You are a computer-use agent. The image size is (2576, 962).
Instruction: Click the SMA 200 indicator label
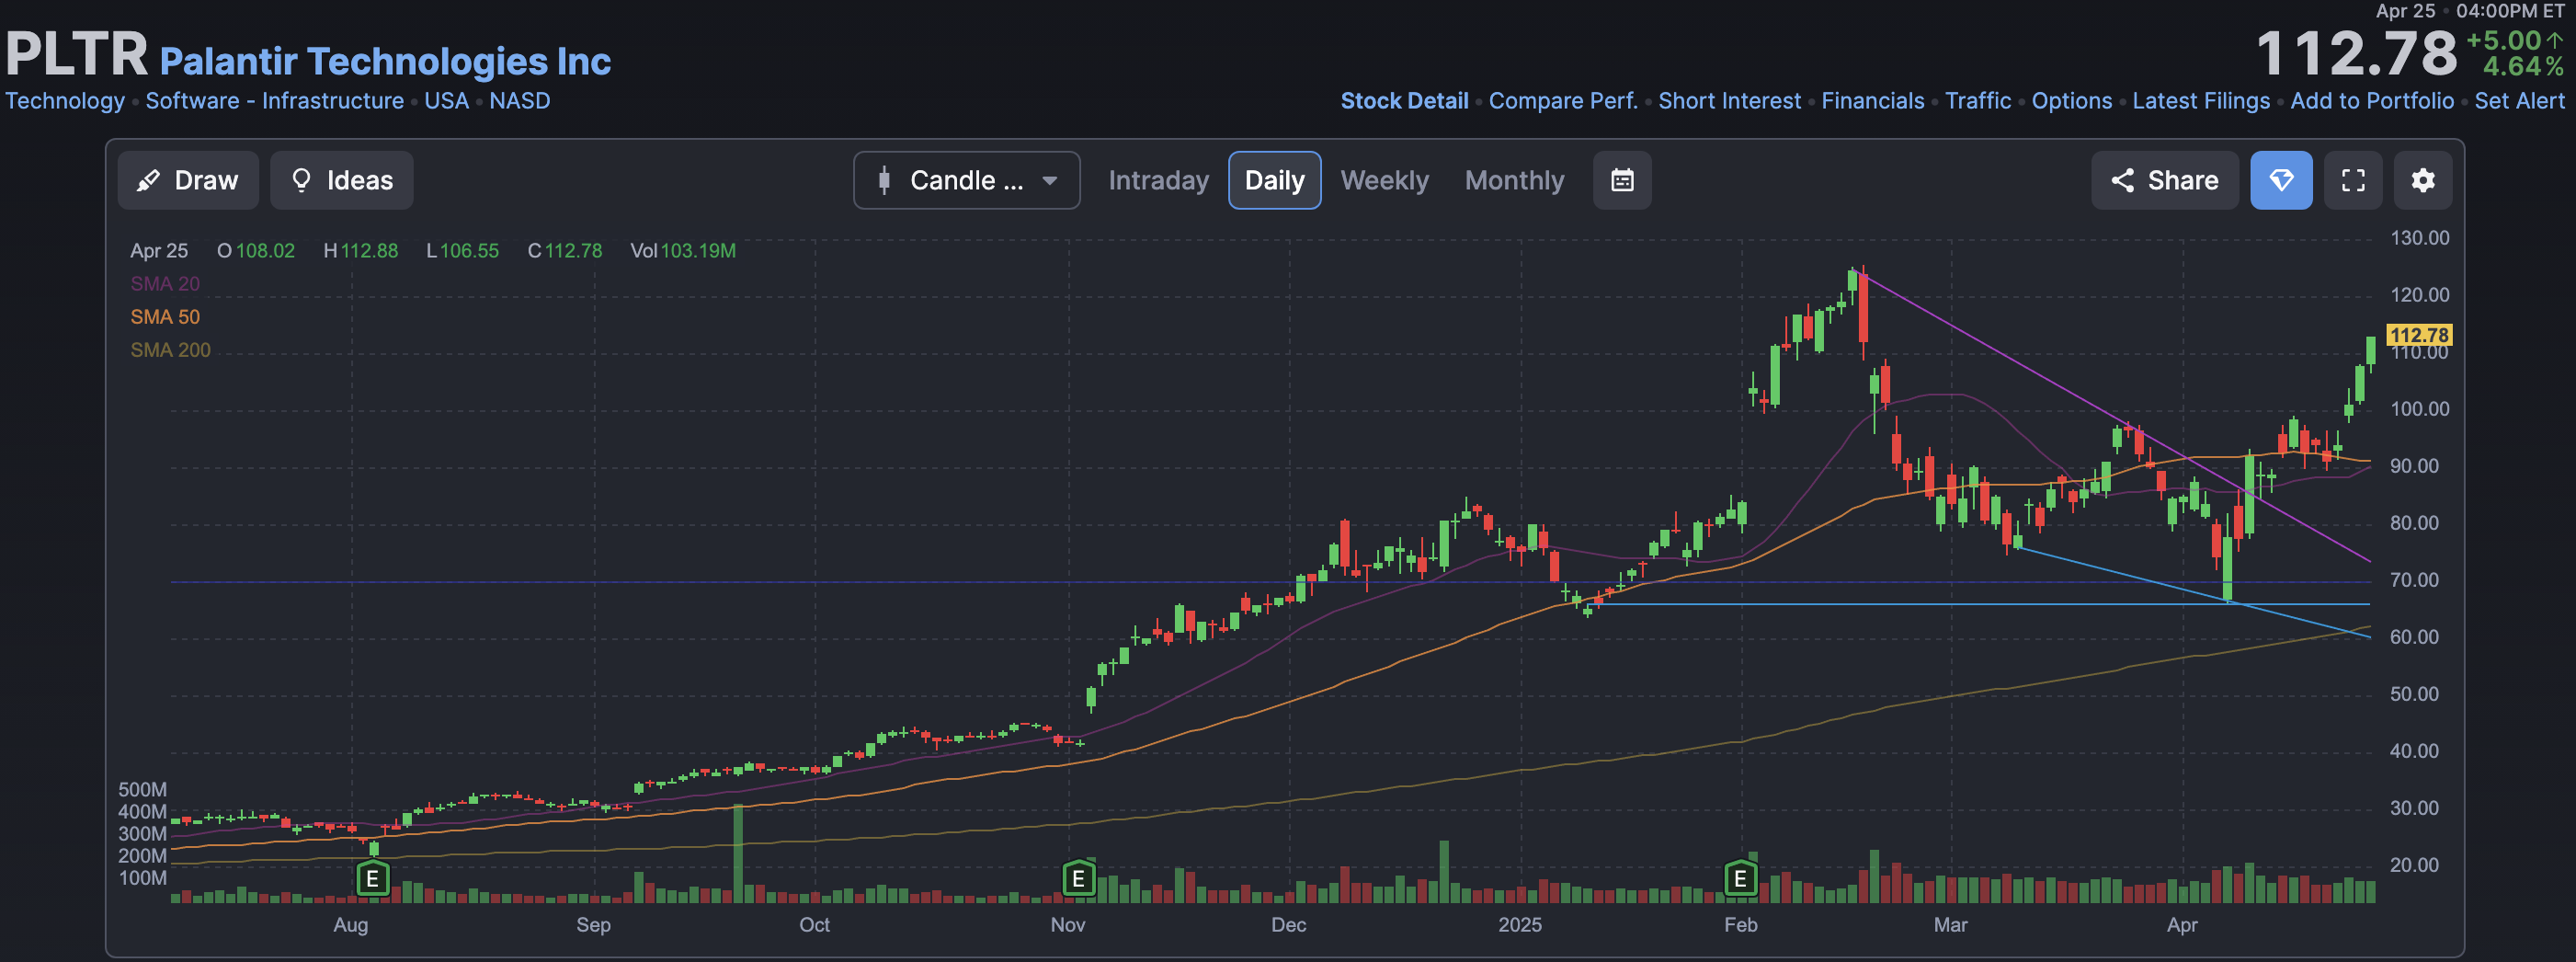(170, 350)
